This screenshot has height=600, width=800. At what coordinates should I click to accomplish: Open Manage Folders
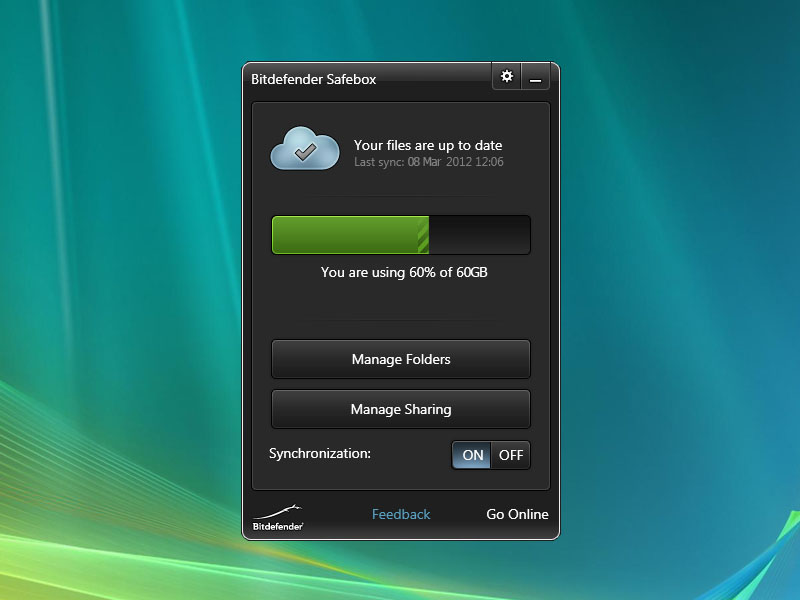click(401, 359)
